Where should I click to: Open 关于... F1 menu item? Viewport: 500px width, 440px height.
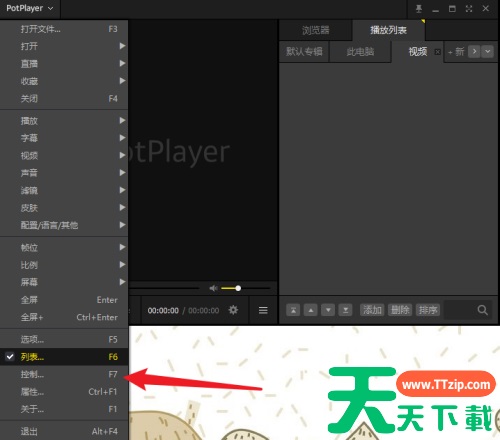64,409
